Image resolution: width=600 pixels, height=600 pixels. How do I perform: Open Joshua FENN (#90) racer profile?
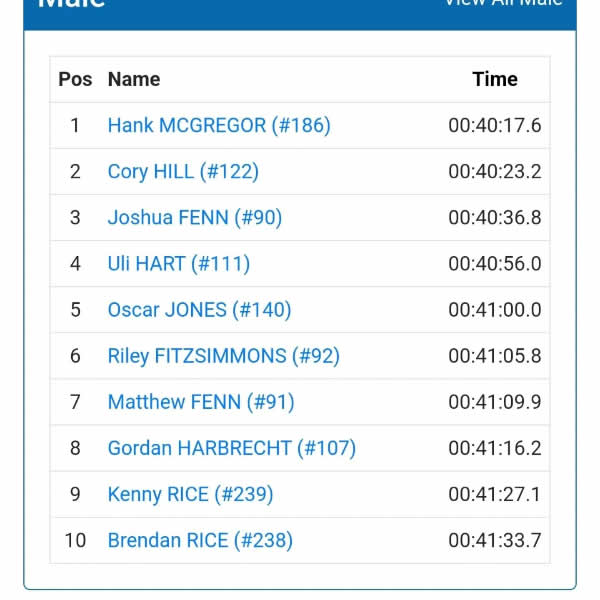[195, 217]
